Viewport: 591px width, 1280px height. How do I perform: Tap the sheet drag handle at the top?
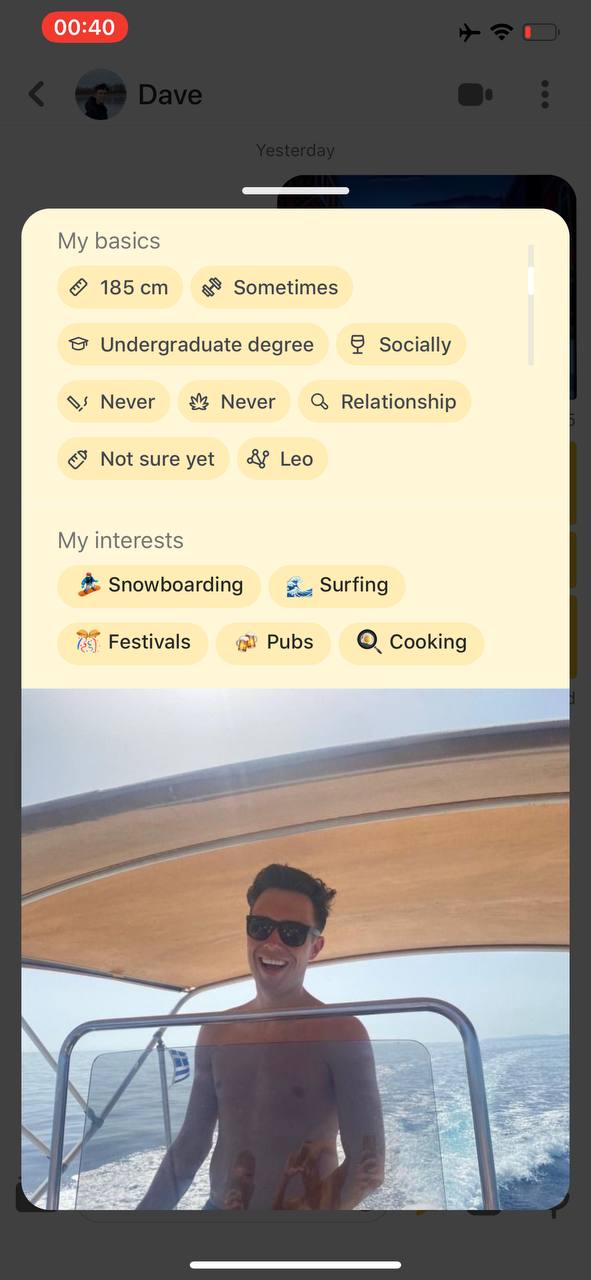pyautogui.click(x=296, y=190)
